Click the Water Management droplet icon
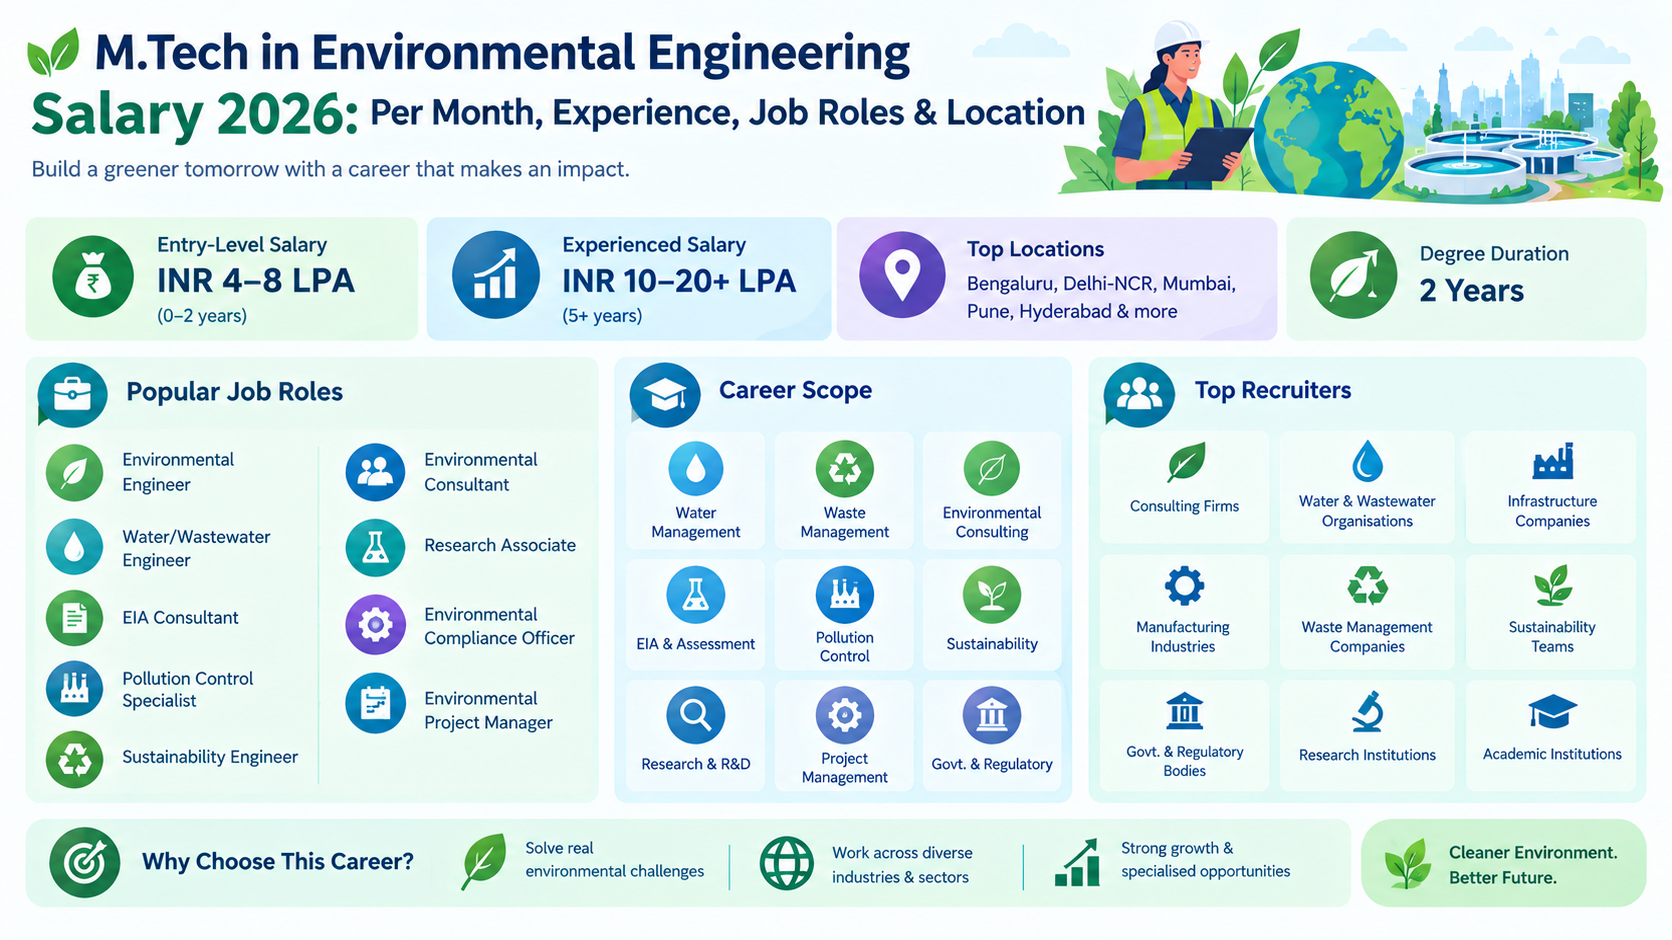 [695, 468]
